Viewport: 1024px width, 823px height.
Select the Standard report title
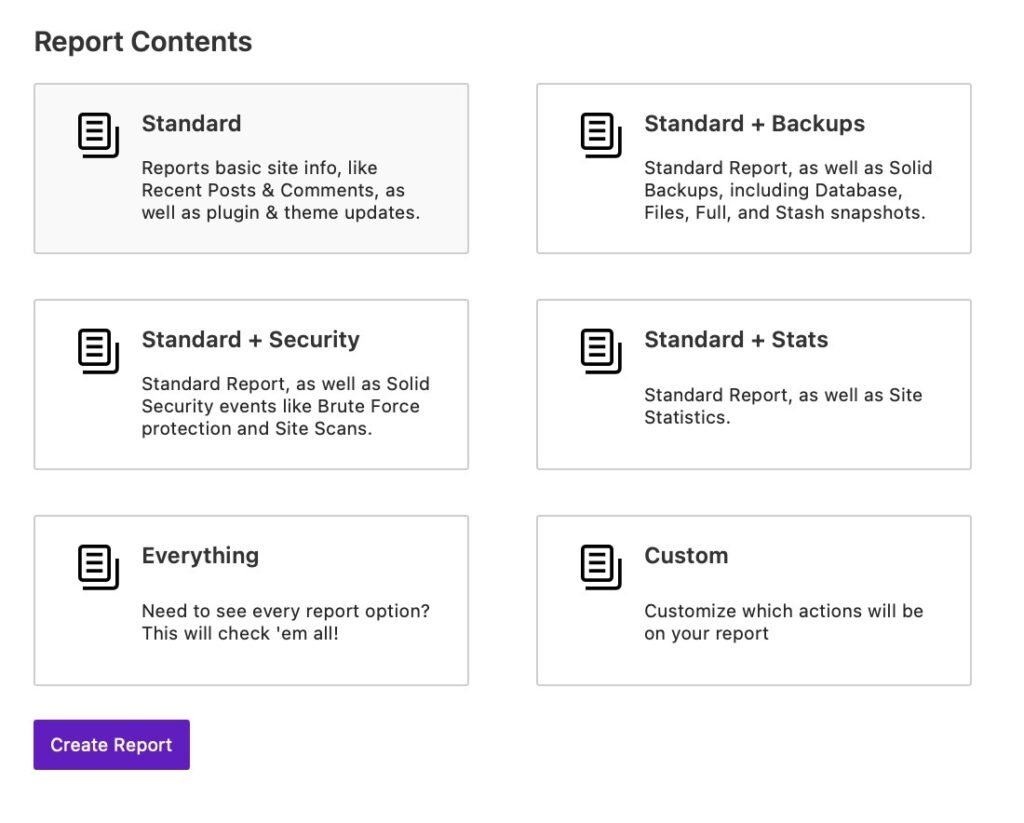click(x=191, y=124)
